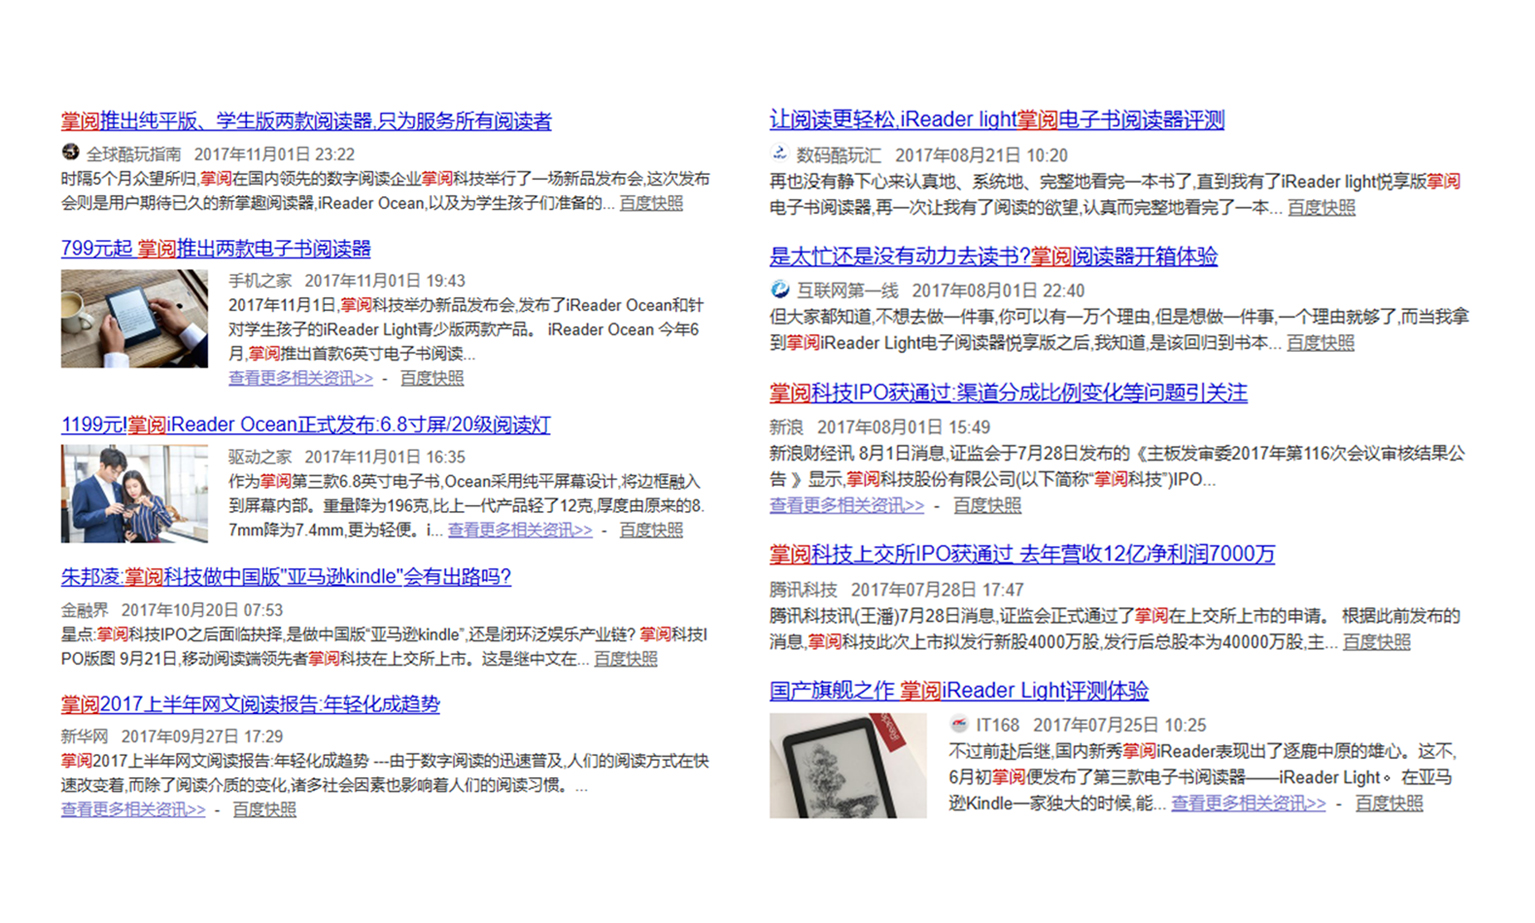Click source text 驱动之家
This screenshot has width=1535, height=923.
[260, 457]
